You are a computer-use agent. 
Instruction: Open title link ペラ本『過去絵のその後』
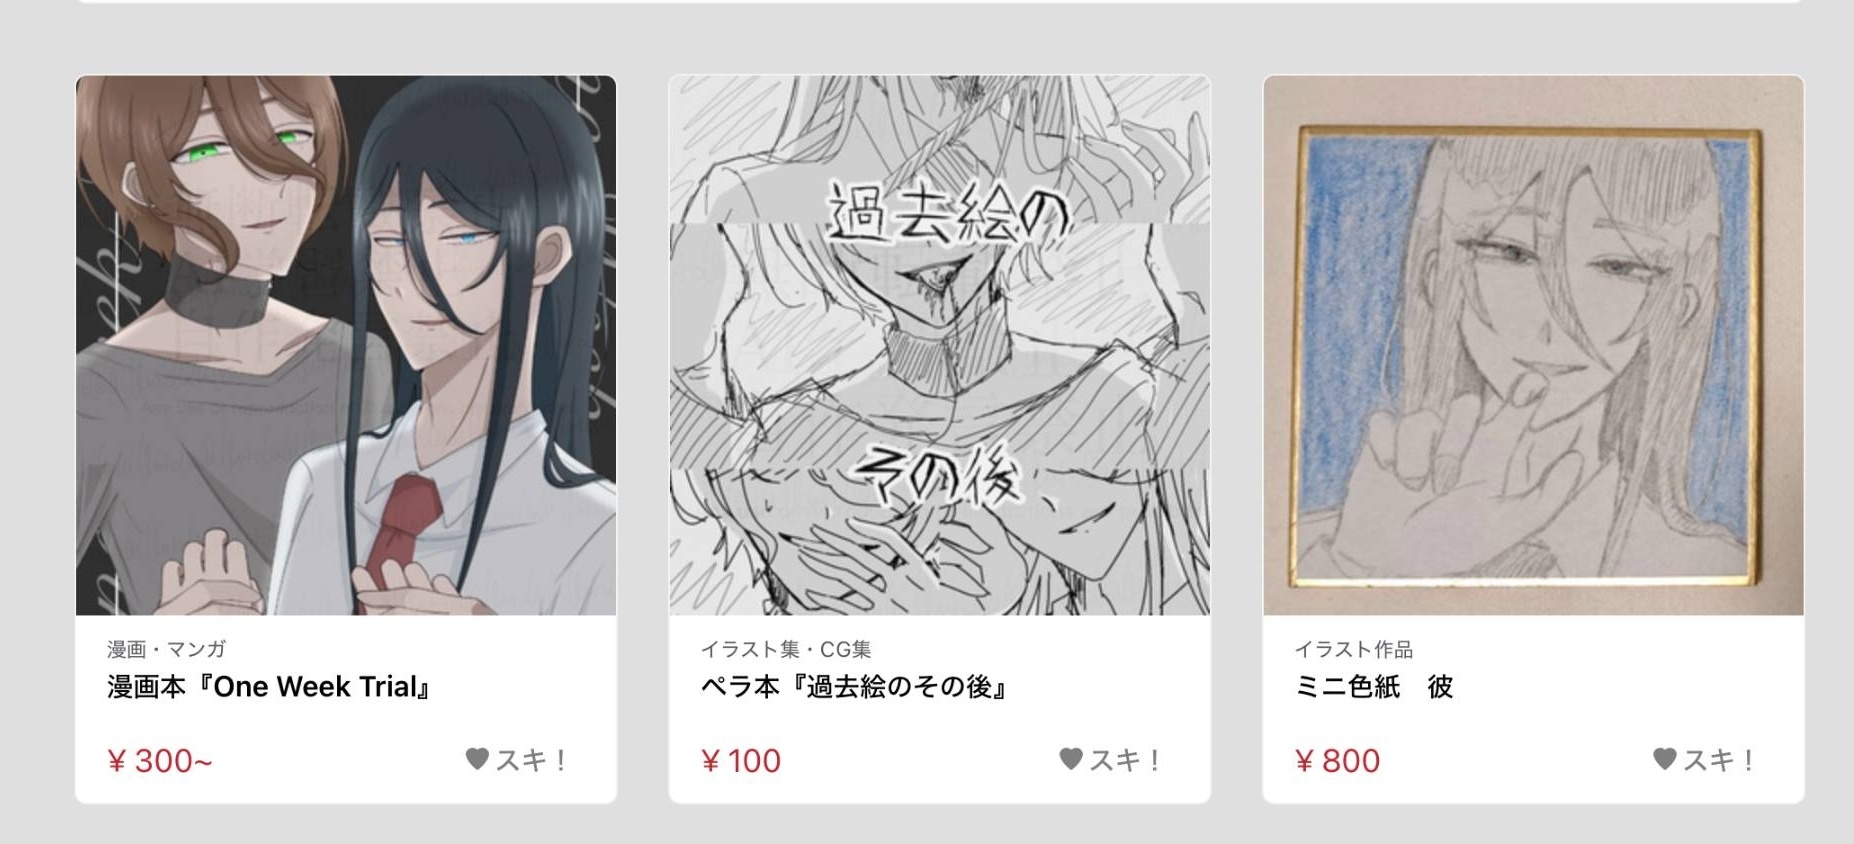point(853,687)
